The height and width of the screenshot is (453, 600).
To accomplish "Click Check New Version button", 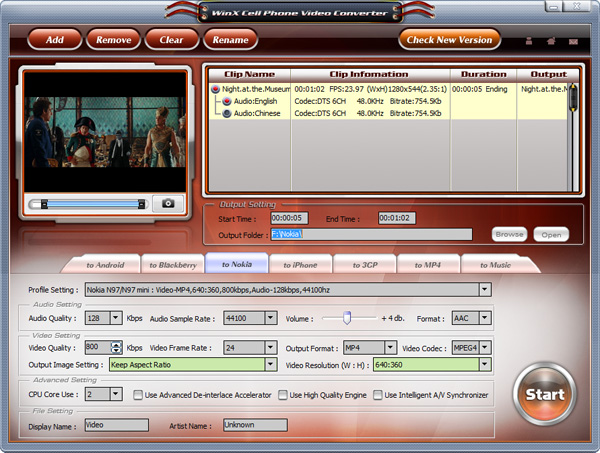I will tap(450, 40).
